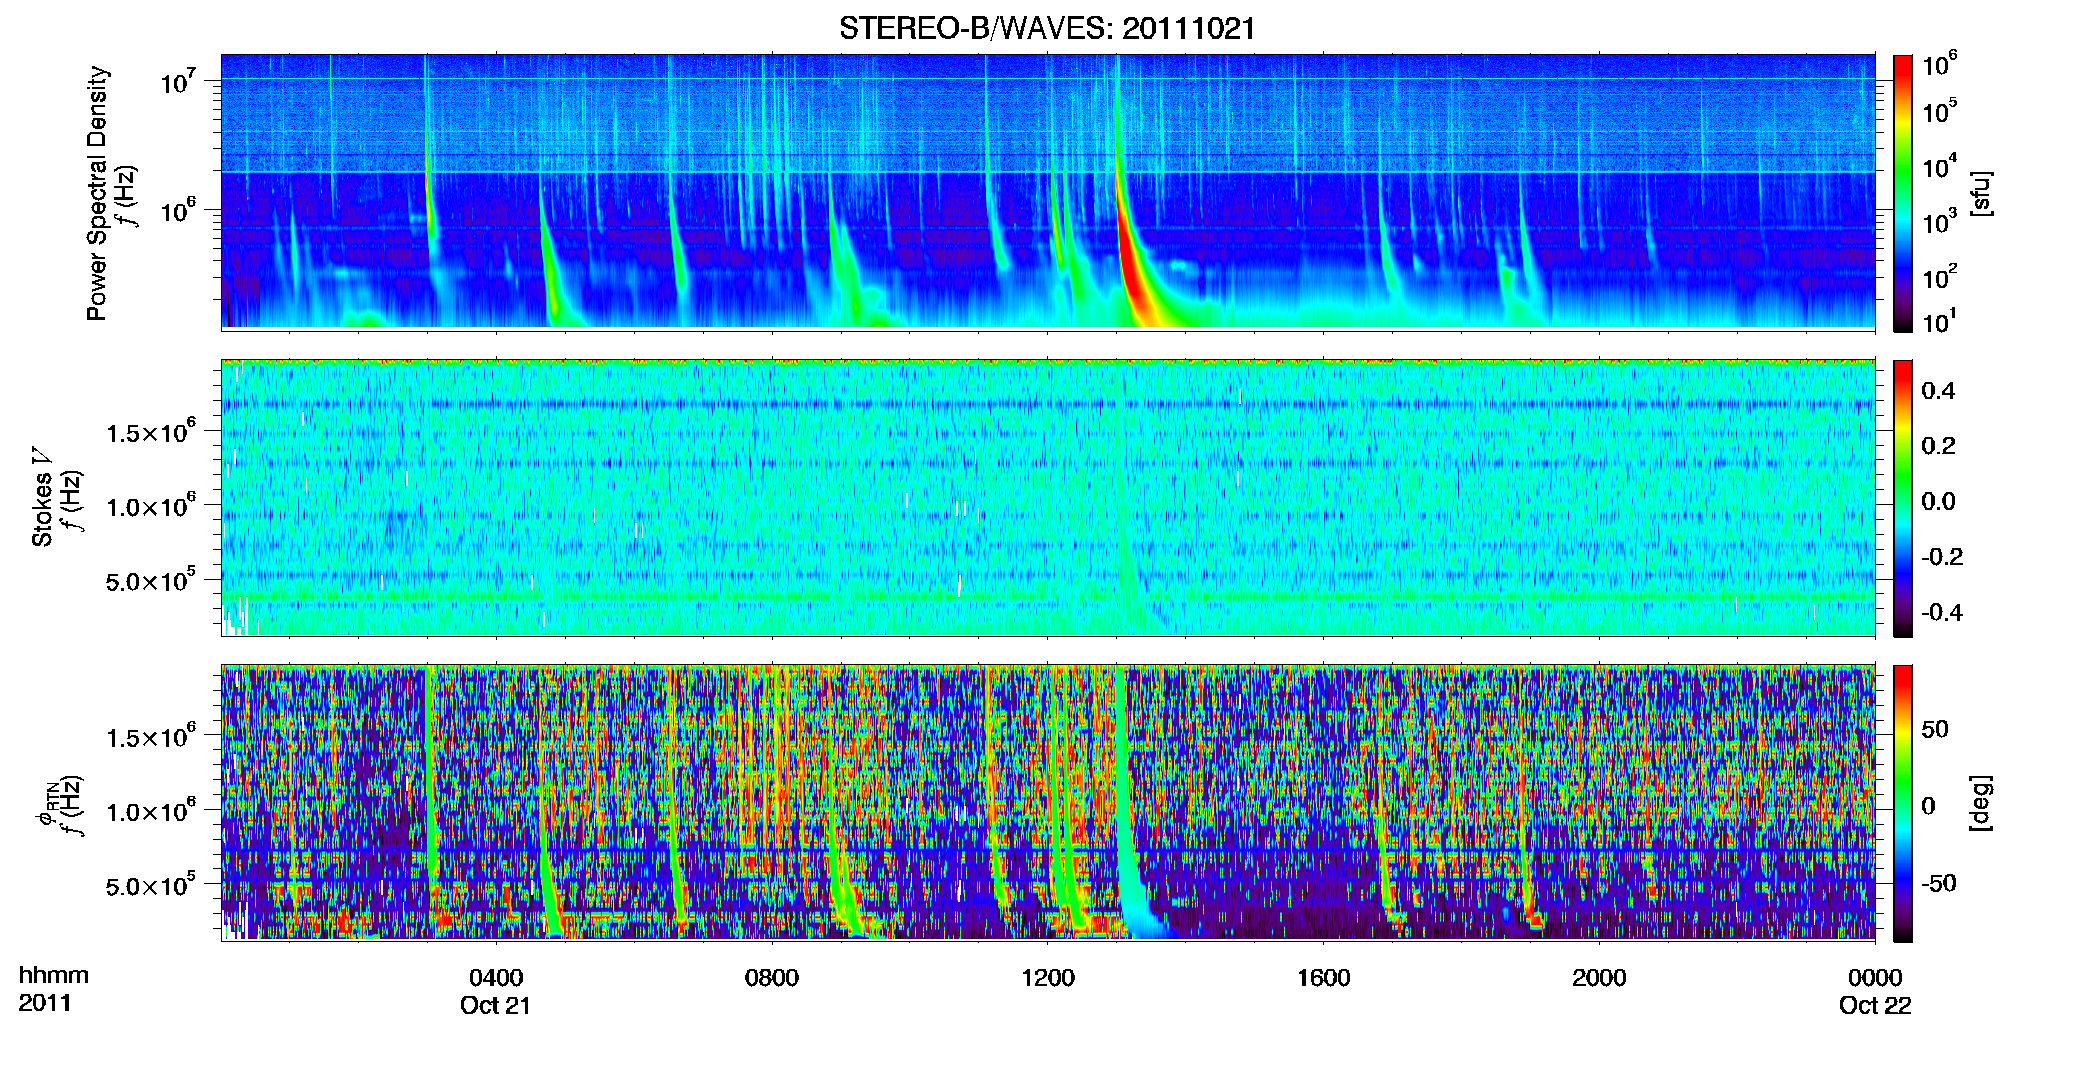Click the "0400" time axis label
The image size is (2096, 1080).
[x=496, y=978]
